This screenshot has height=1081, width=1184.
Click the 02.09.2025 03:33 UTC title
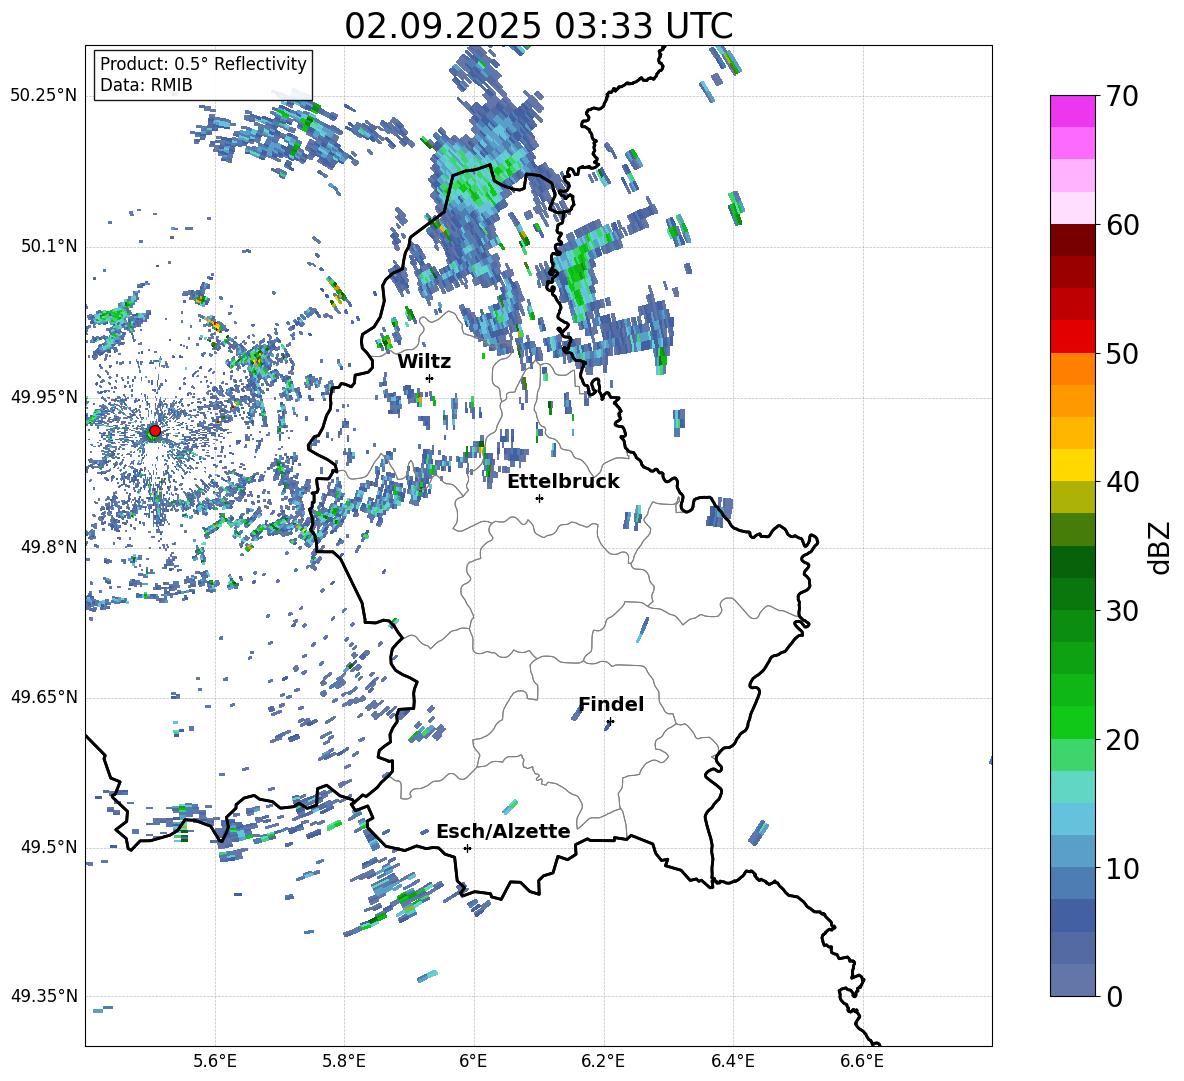pos(538,26)
